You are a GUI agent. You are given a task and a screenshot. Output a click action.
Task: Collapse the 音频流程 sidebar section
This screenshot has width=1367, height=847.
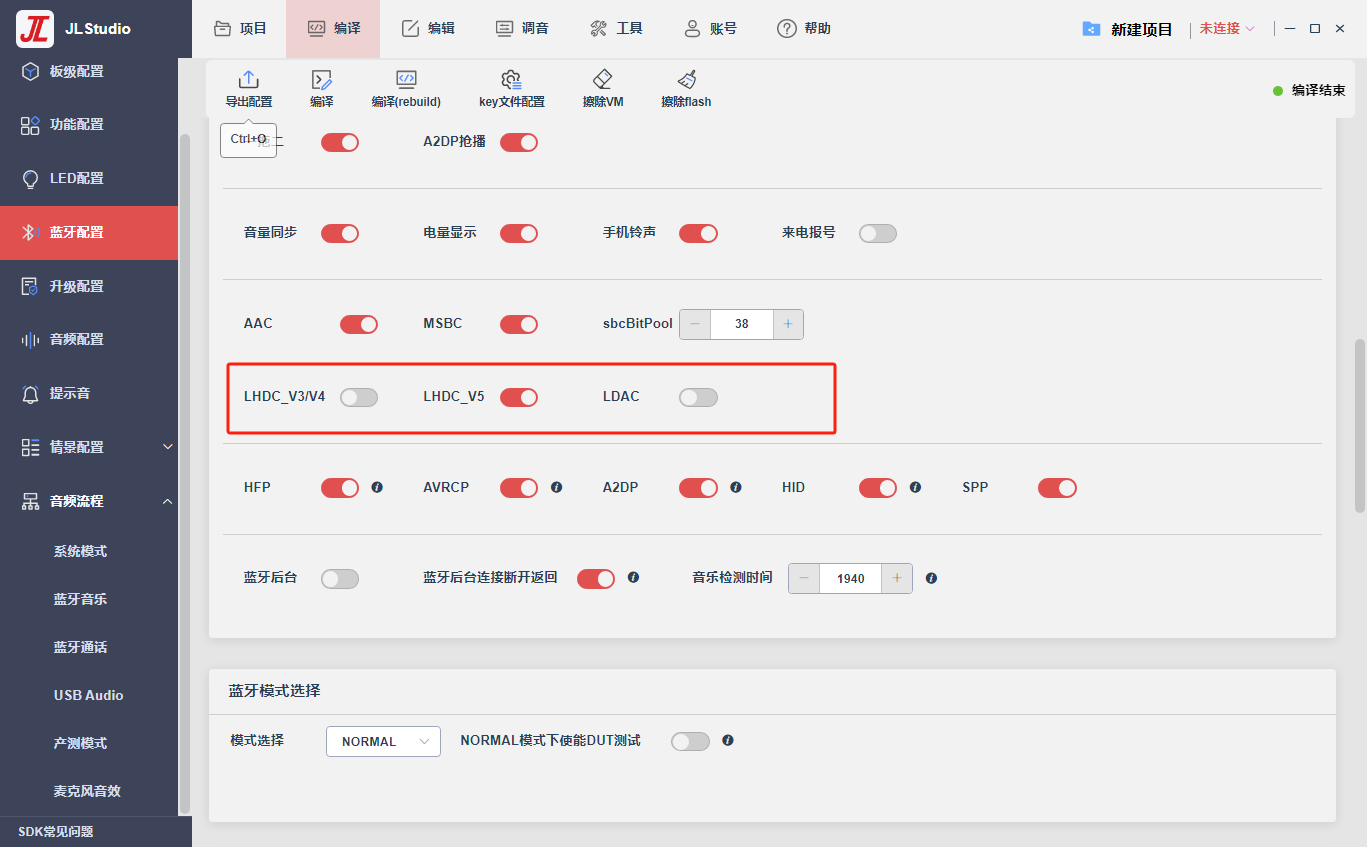[167, 501]
